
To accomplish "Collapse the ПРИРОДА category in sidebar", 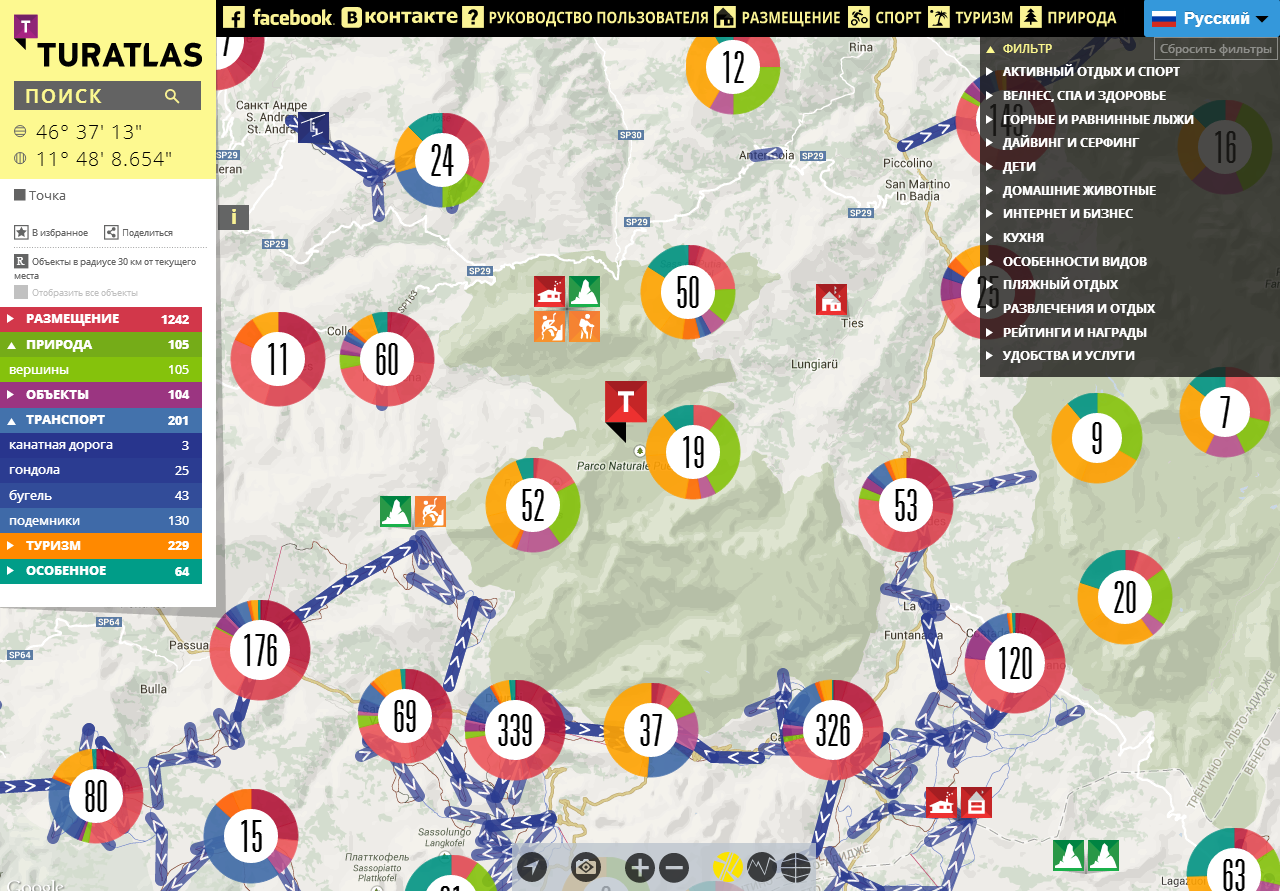I will tap(101, 344).
